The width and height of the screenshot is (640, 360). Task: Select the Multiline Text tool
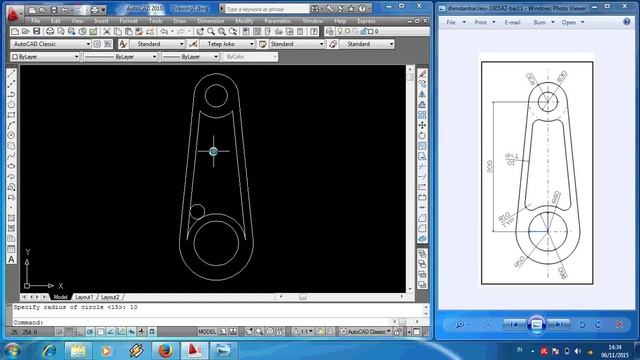(x=11, y=260)
